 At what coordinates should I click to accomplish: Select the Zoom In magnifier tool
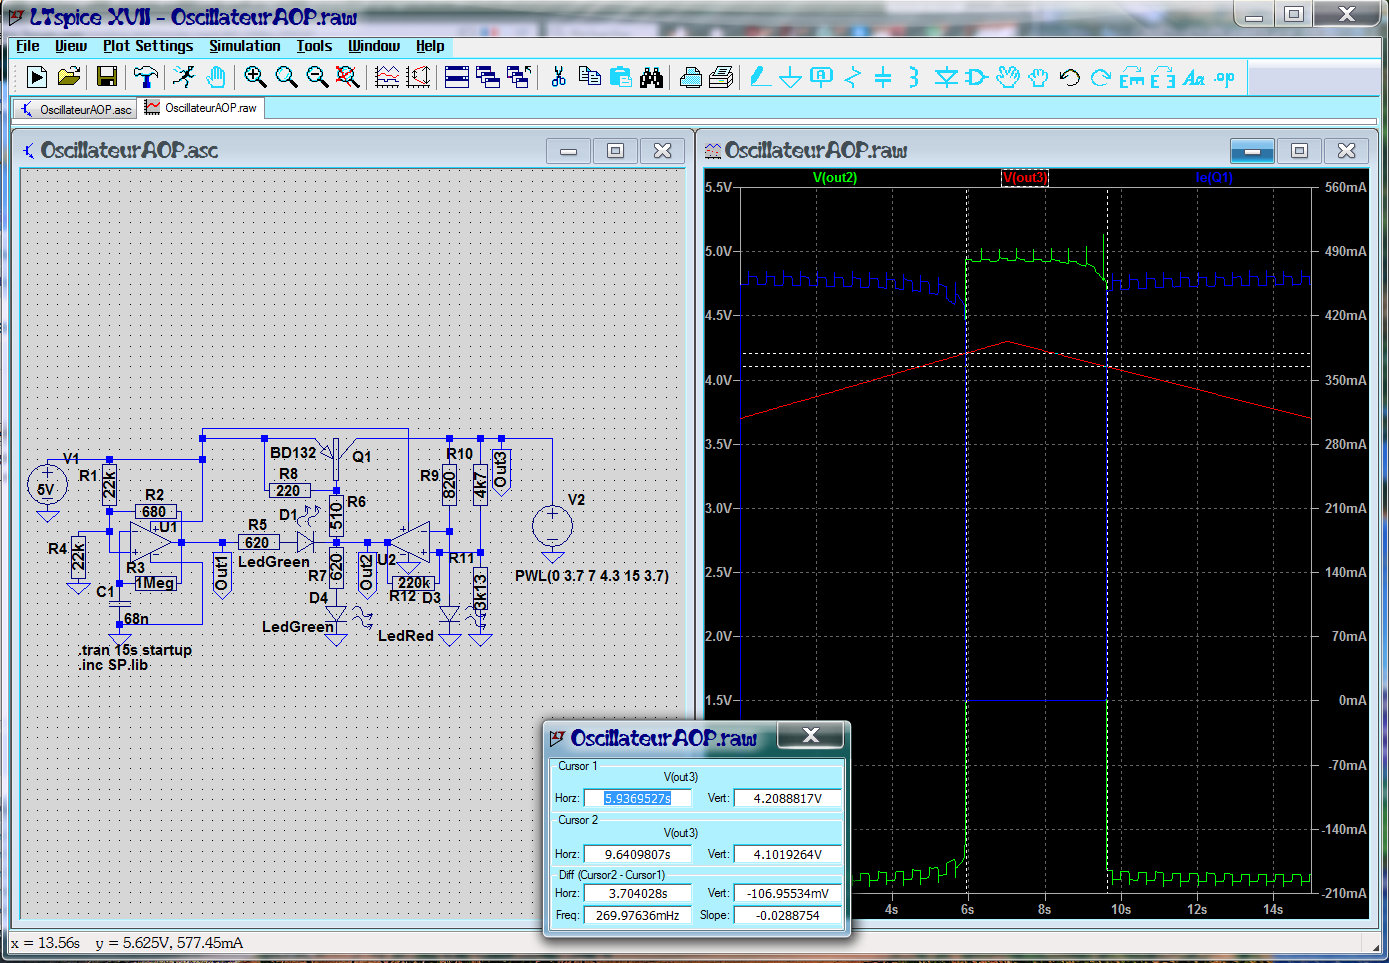255,77
